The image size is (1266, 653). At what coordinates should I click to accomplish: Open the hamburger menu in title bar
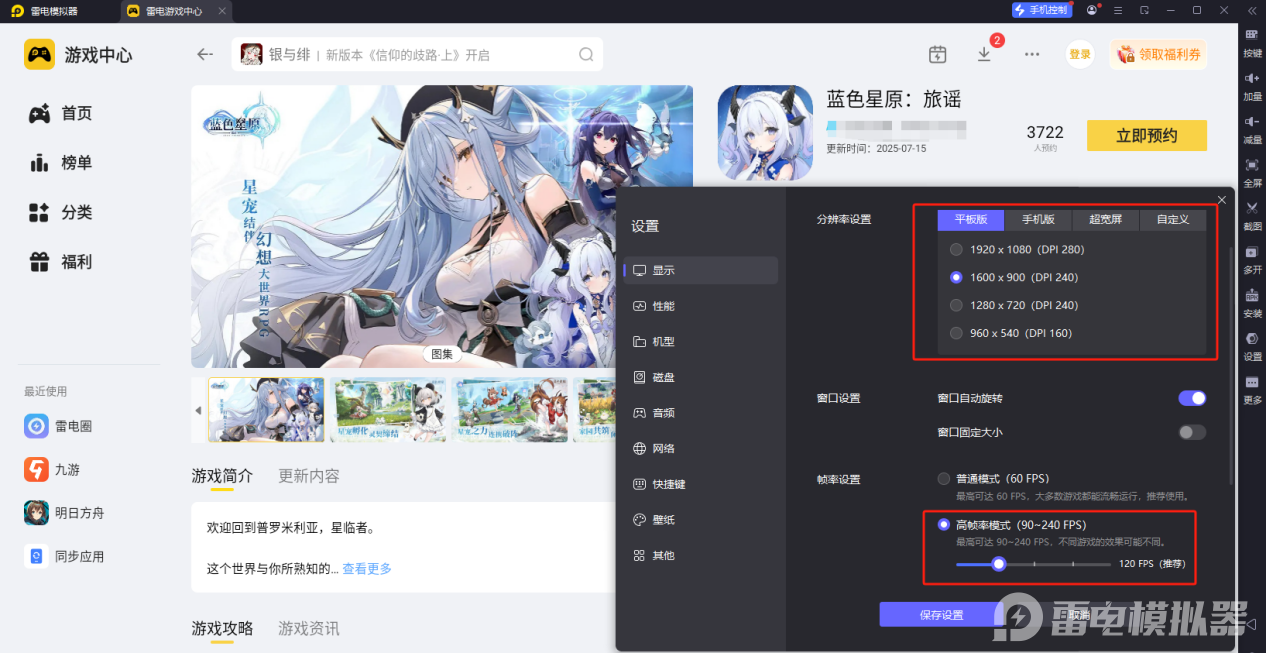1118,10
